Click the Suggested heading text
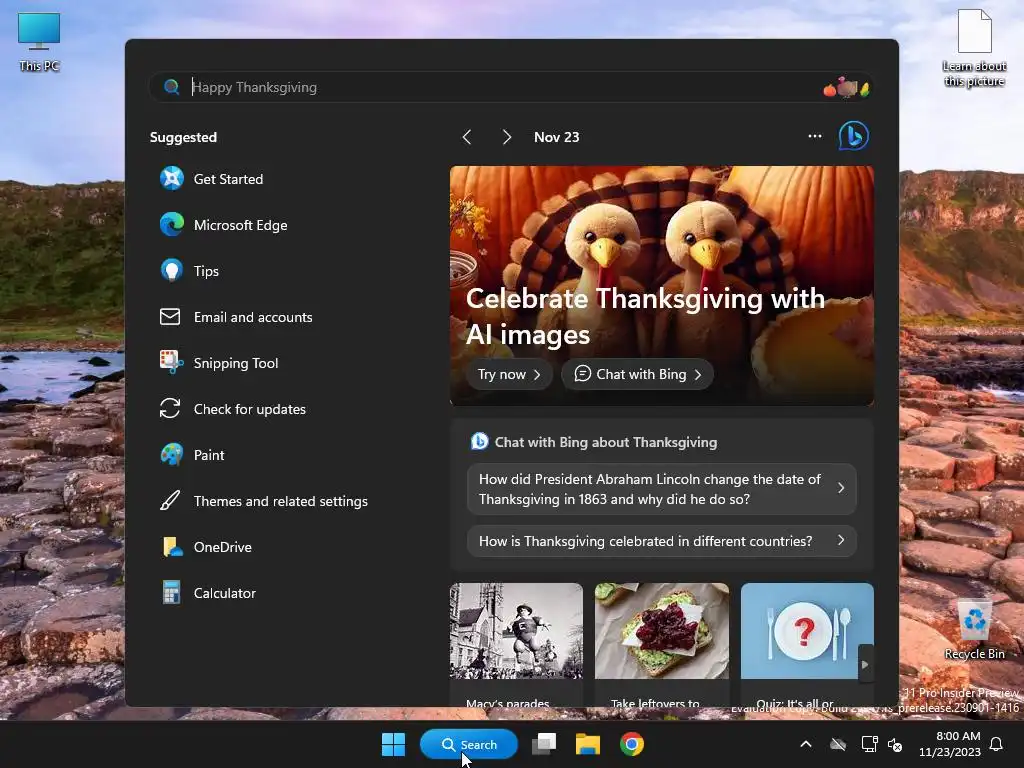Image resolution: width=1024 pixels, height=768 pixels. (x=183, y=137)
